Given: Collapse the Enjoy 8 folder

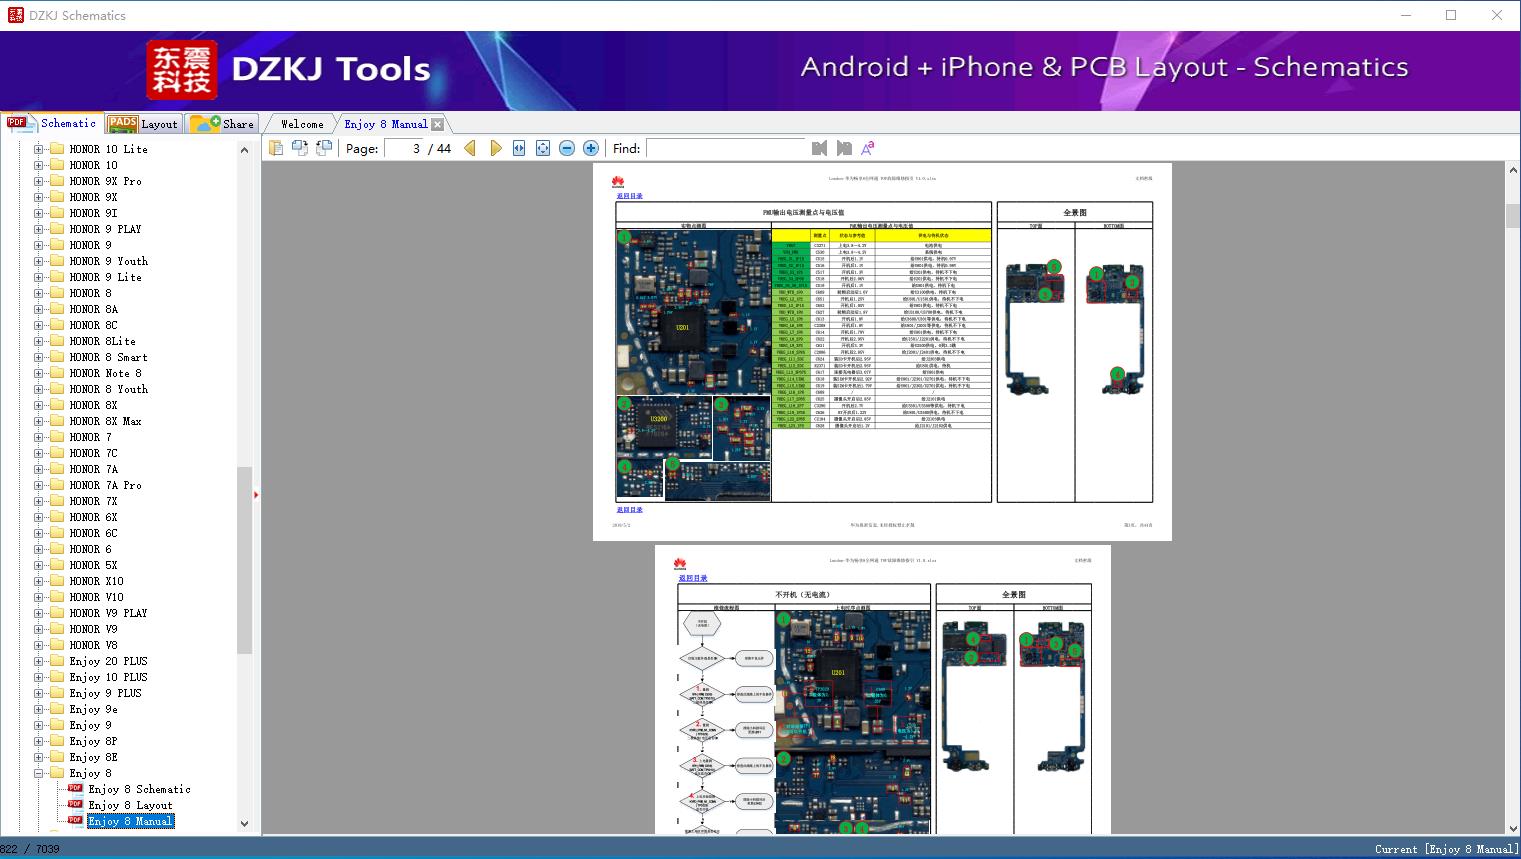Looking at the screenshot, I should [38, 773].
